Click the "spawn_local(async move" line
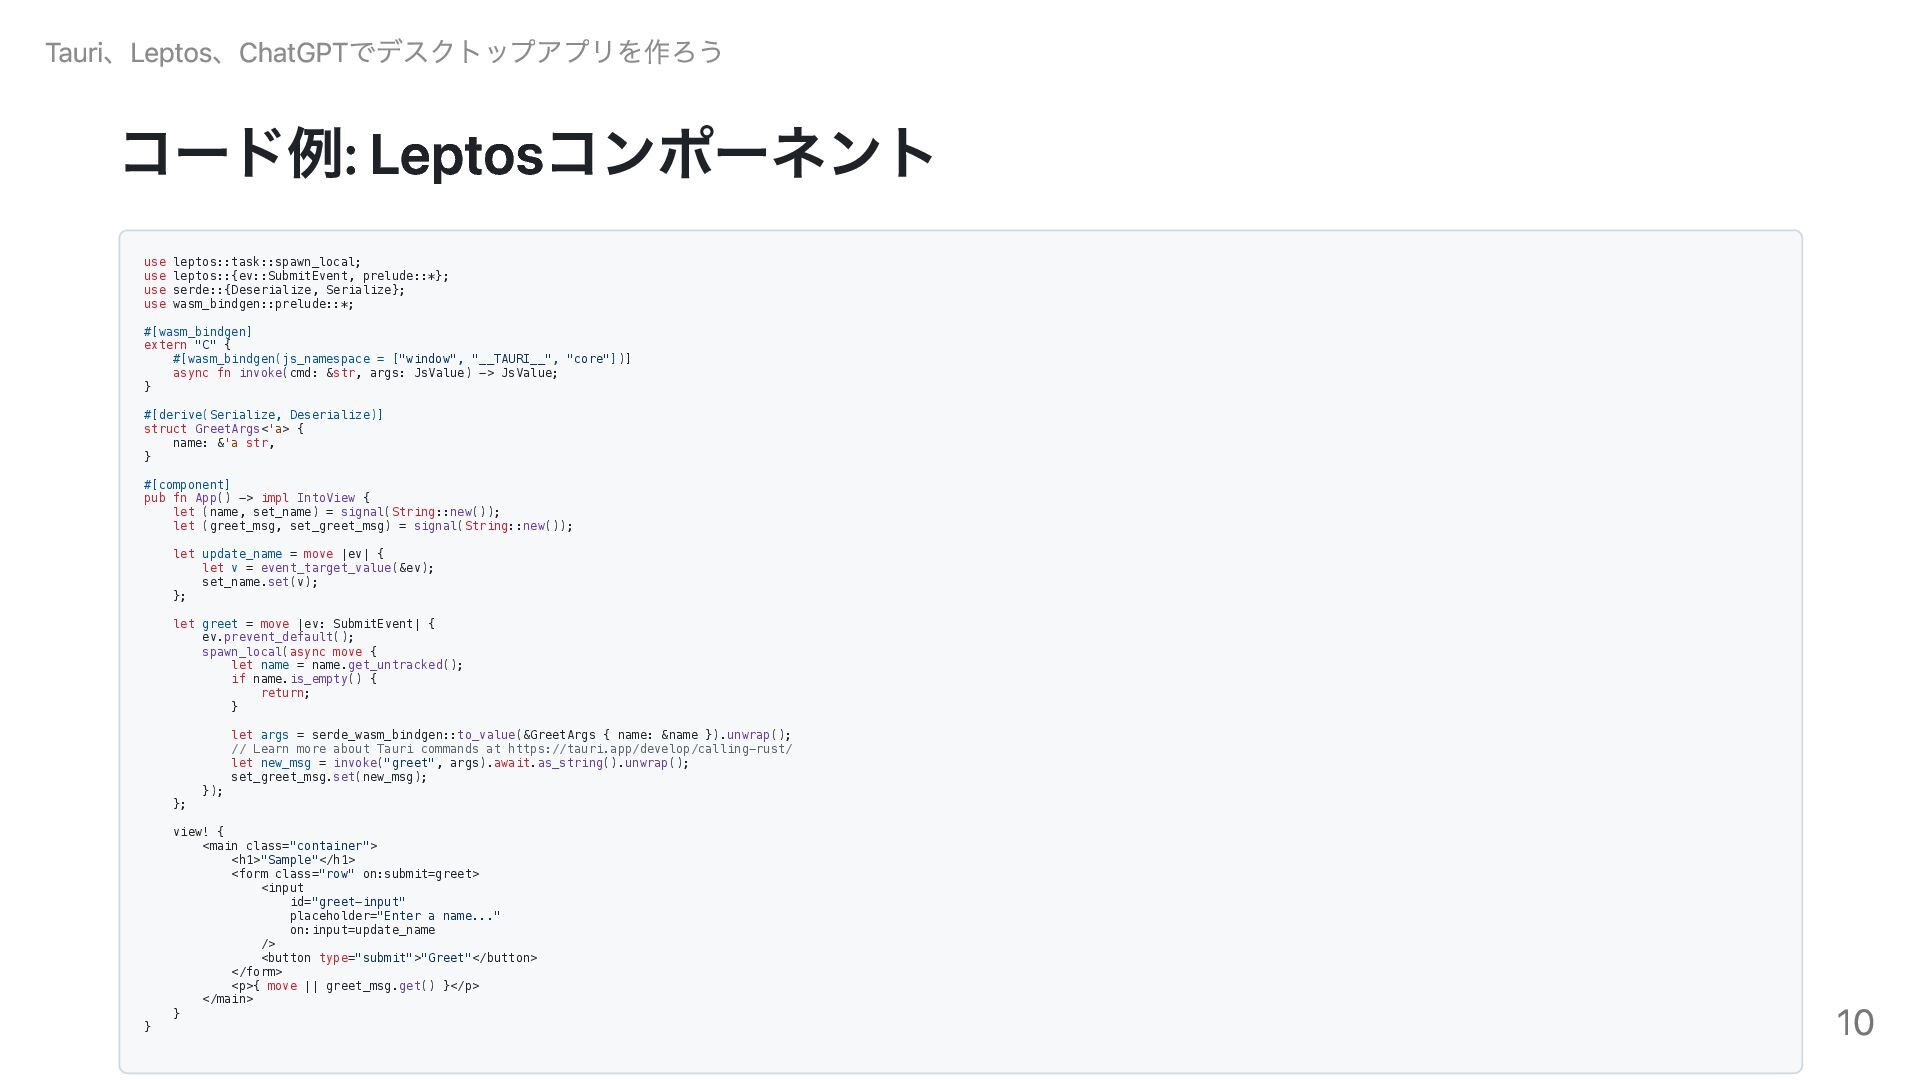 coord(289,652)
